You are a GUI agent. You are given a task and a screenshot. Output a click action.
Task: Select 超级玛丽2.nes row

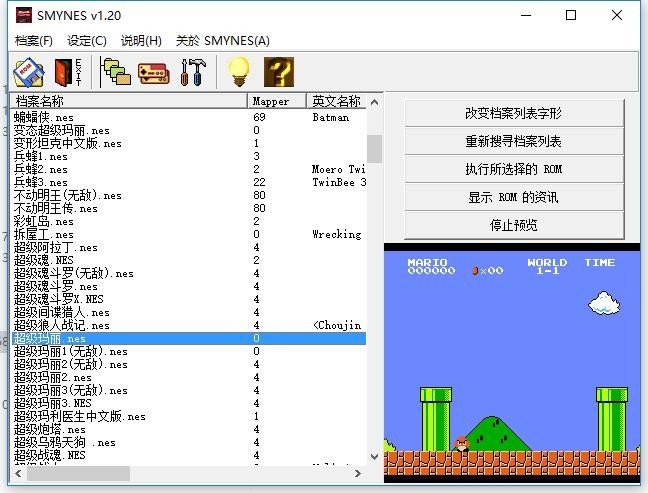(x=188, y=377)
